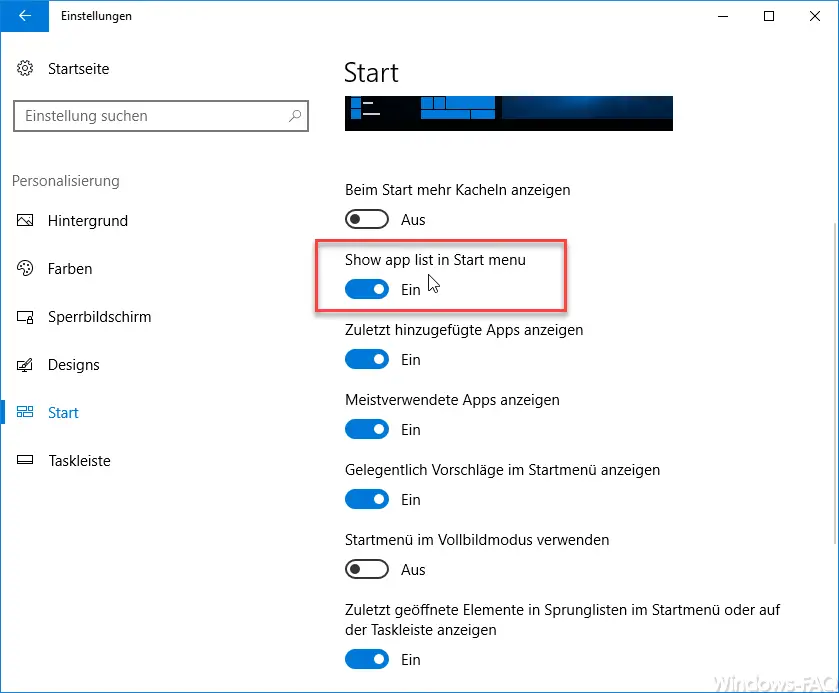The height and width of the screenshot is (693, 839).
Task: Click the magnifier icon in the search box
Action: point(295,116)
